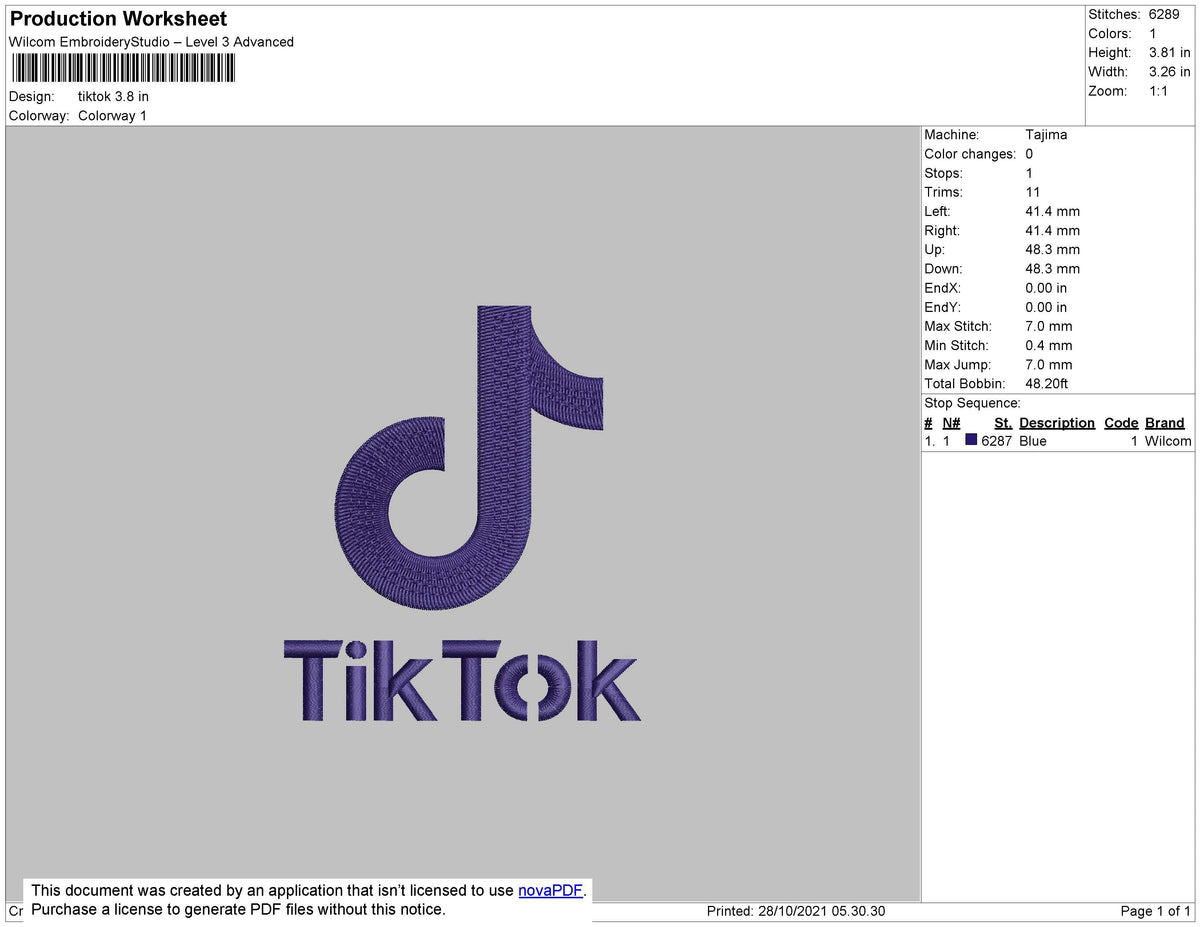Select the 'Wilcom' brand cell
The width and height of the screenshot is (1200, 927).
tap(1168, 441)
